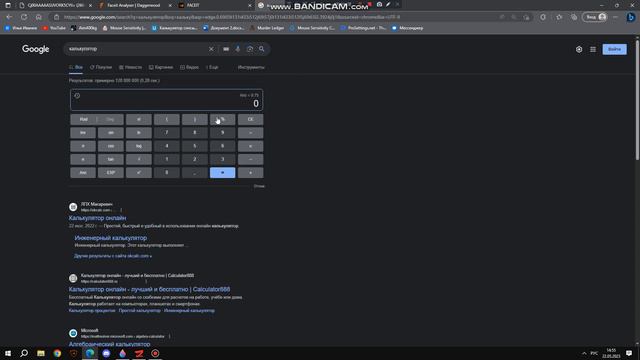
Task: Open Calculator888 result title link
Action: (x=149, y=289)
